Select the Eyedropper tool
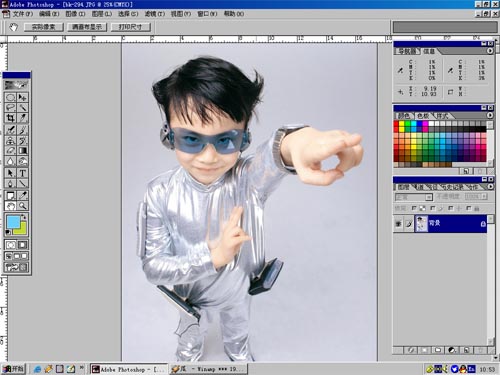Image resolution: width=500 pixels, height=375 pixels. [x=22, y=195]
